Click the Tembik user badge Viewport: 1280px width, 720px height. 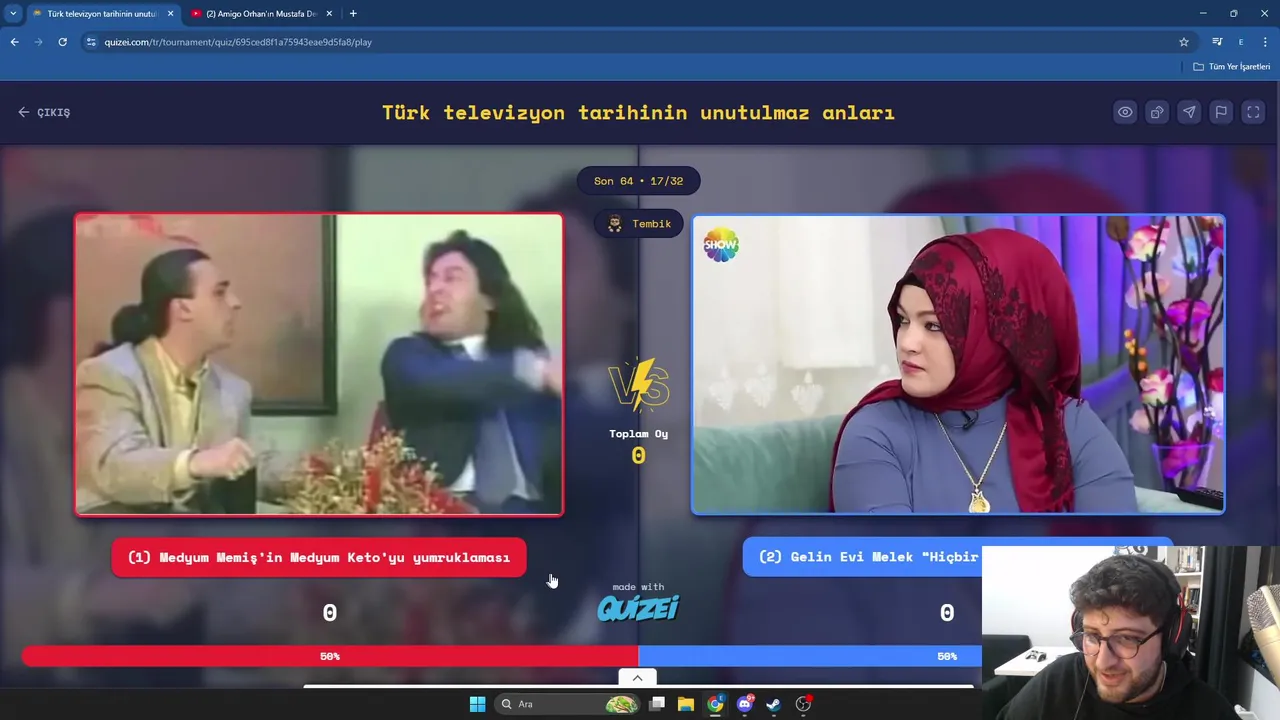[x=639, y=224]
